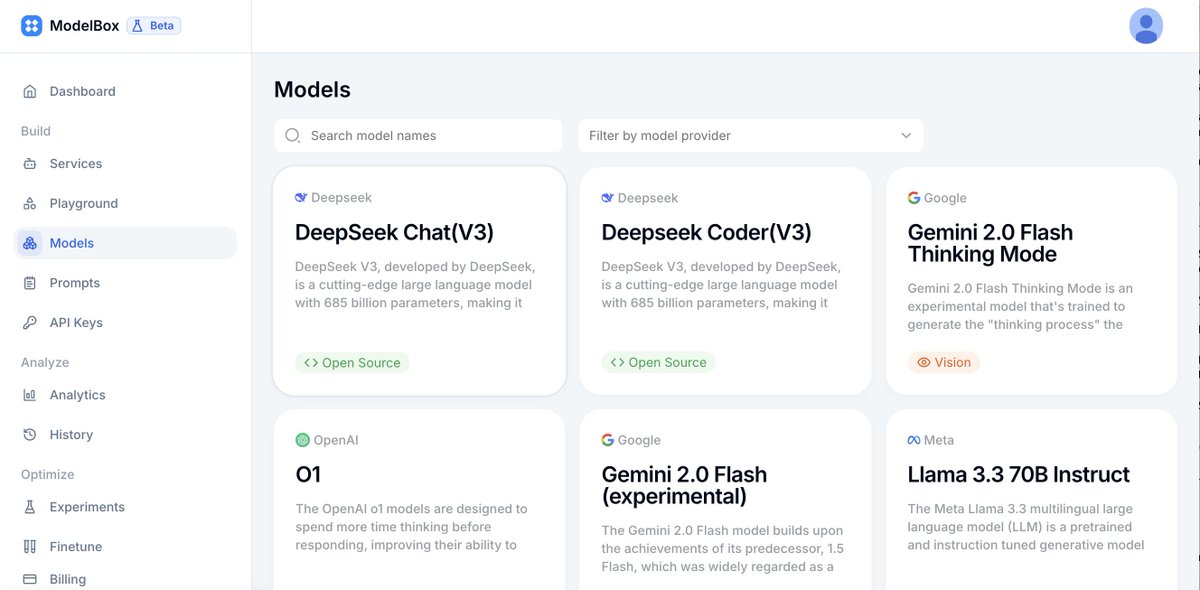
Task: Click the Optimize section label
Action: (x=48, y=475)
